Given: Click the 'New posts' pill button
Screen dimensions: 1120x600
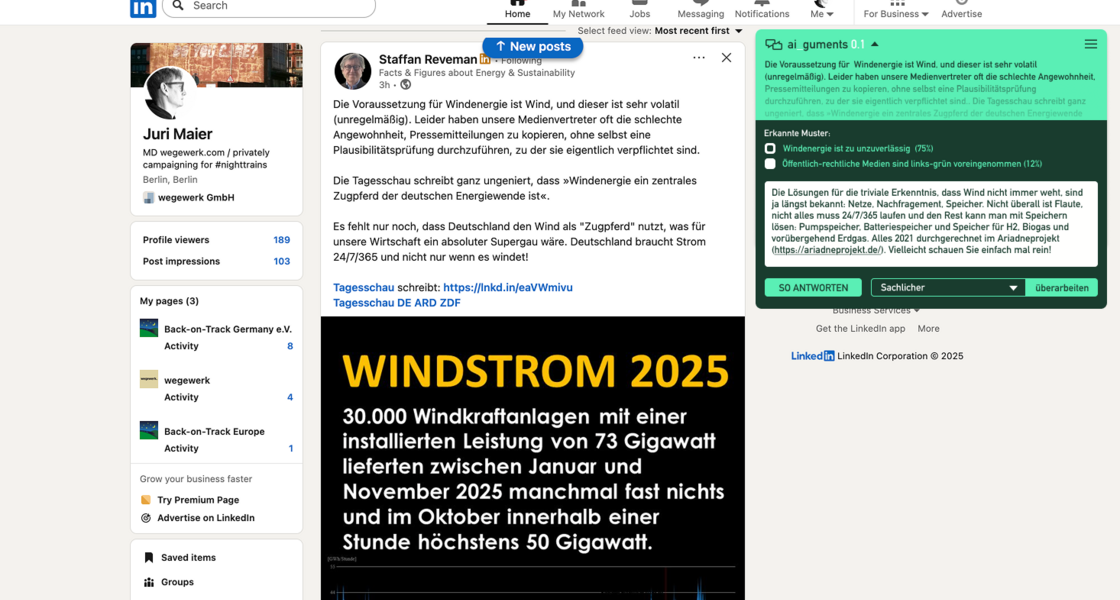Looking at the screenshot, I should (532, 46).
